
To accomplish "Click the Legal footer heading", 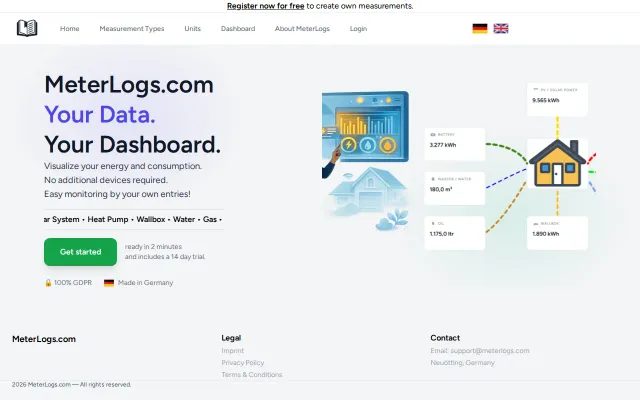I will (231, 338).
